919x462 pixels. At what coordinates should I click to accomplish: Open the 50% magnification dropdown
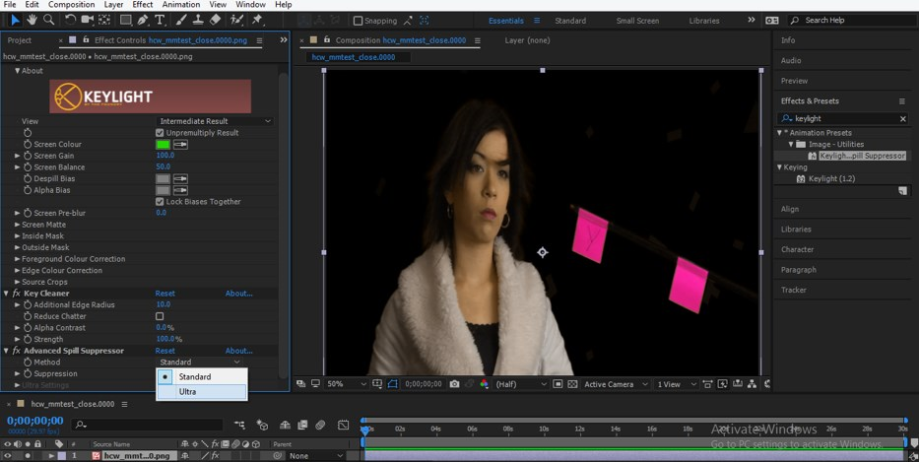click(346, 384)
